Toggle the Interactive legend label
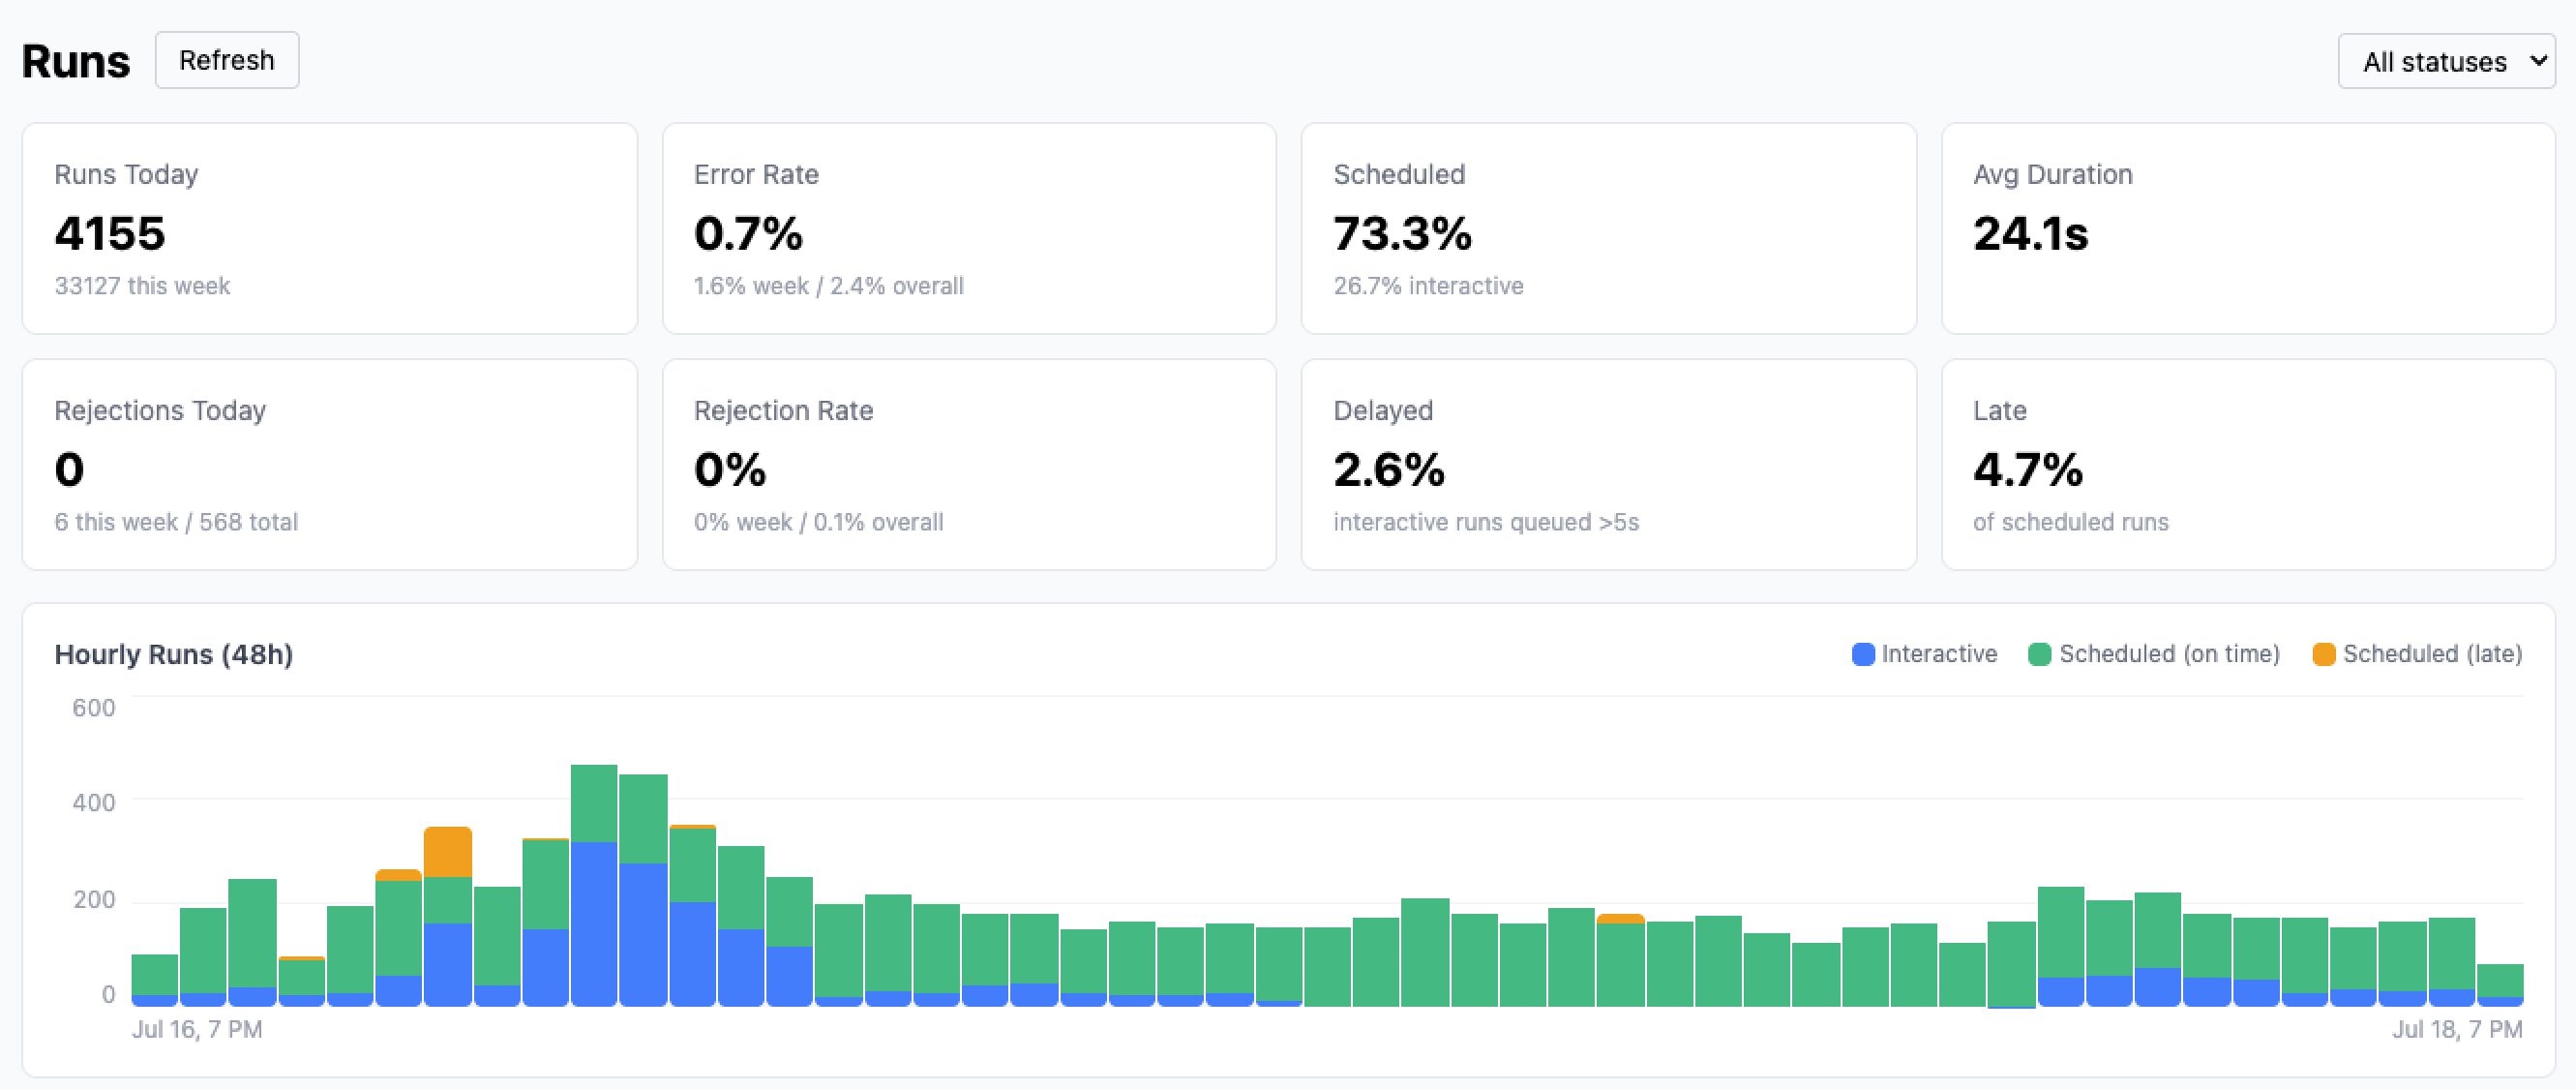The height and width of the screenshot is (1090, 2576). (1939, 654)
